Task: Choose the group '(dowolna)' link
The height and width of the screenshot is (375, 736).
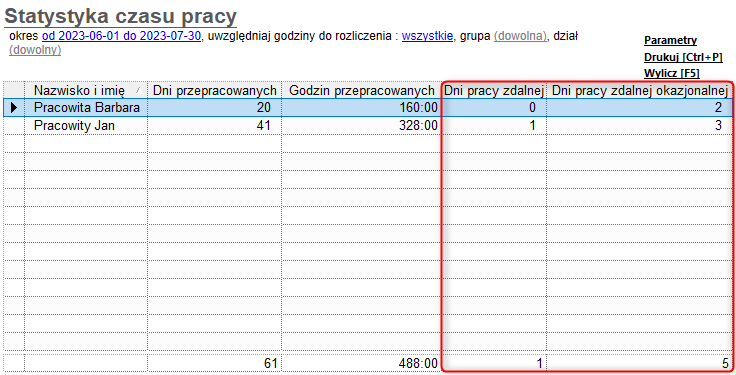Action: coord(520,36)
